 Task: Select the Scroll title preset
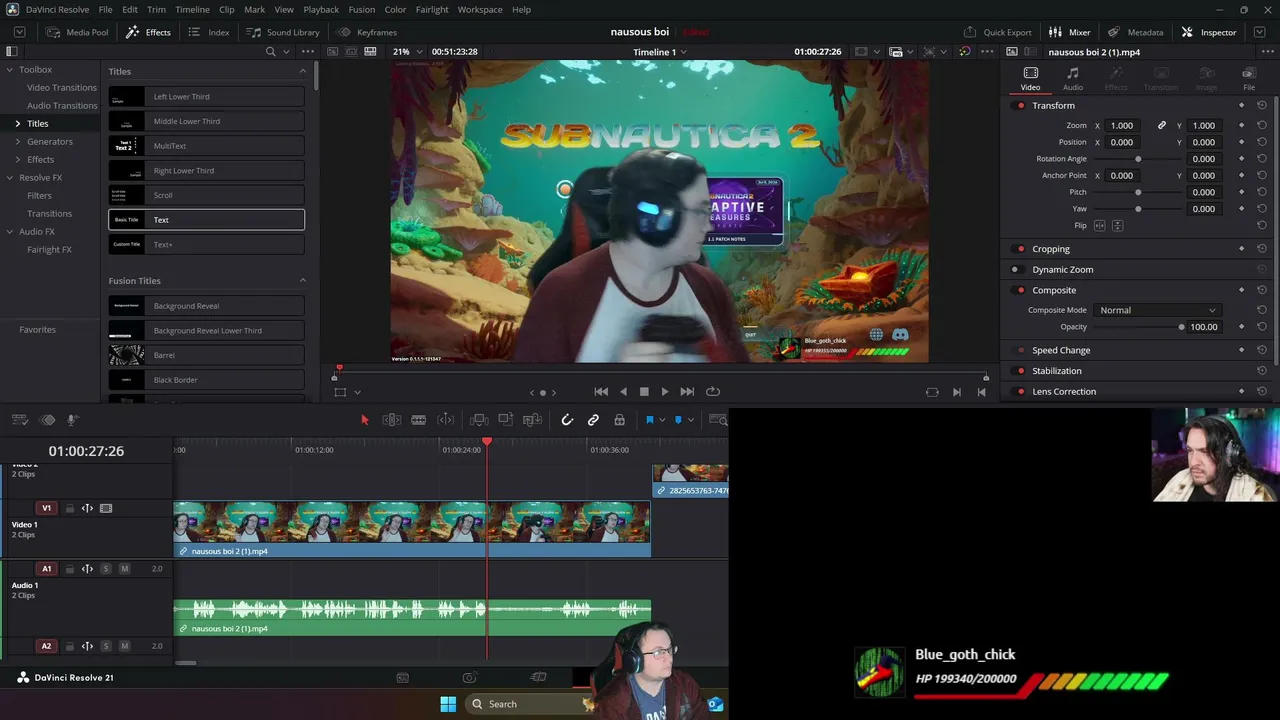click(x=207, y=195)
